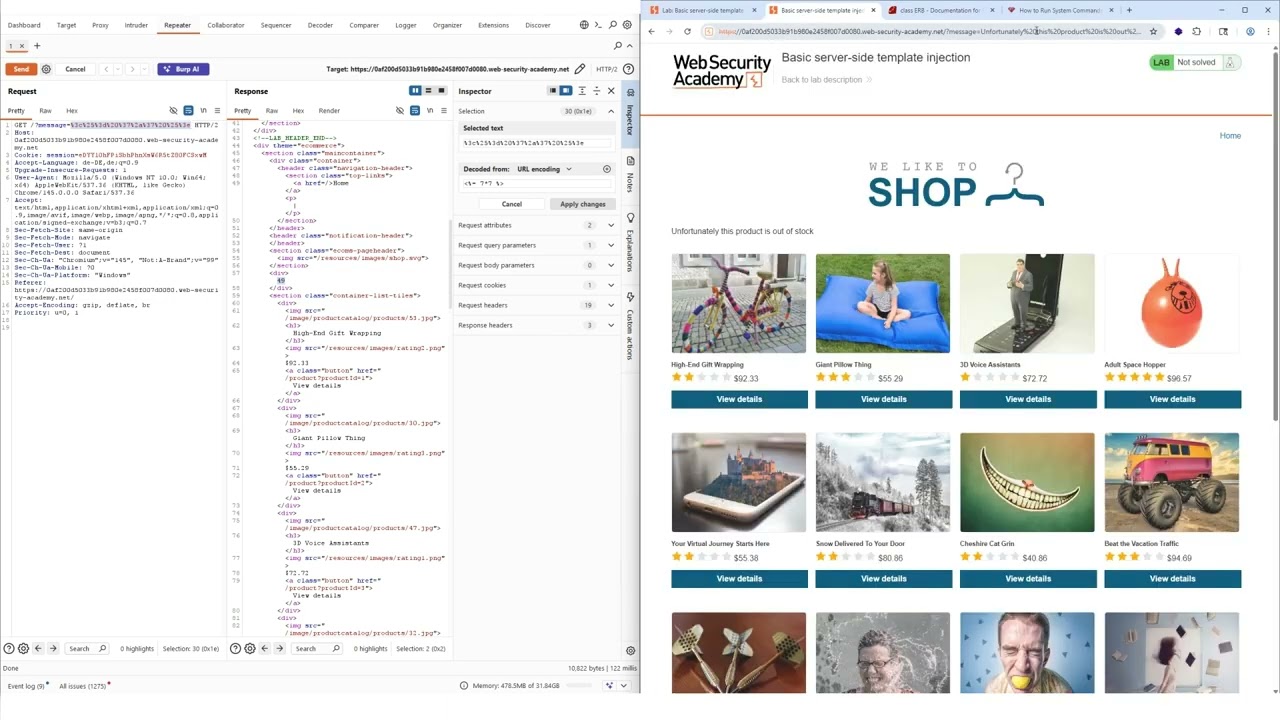Screen dimensions: 1280x720
Task: Toggle show newline characters in Request pane
Action: click(x=203, y=110)
